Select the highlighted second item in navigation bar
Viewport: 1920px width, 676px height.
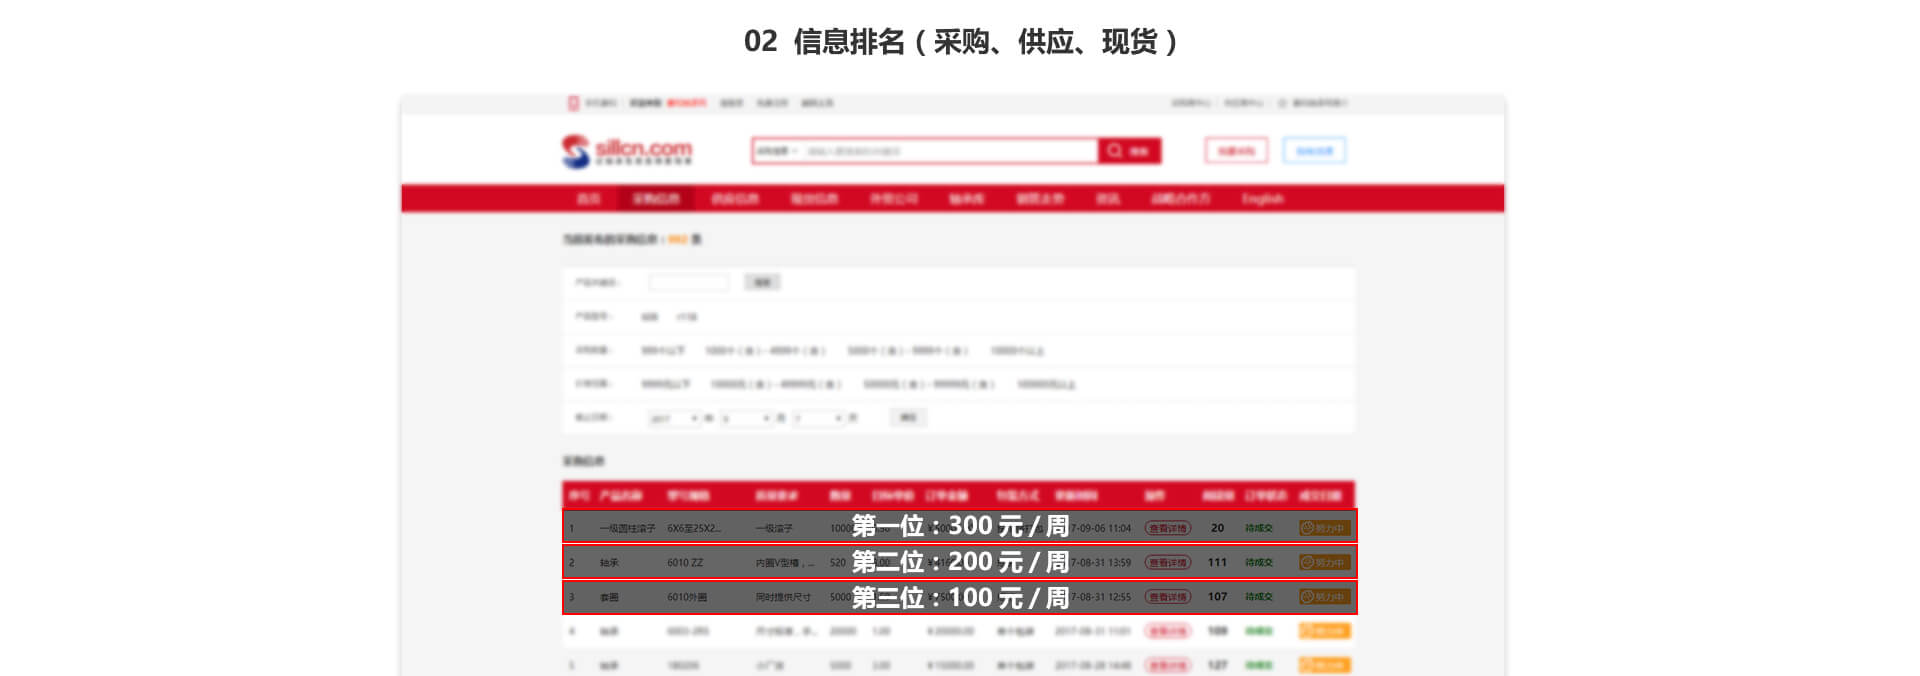click(x=656, y=199)
